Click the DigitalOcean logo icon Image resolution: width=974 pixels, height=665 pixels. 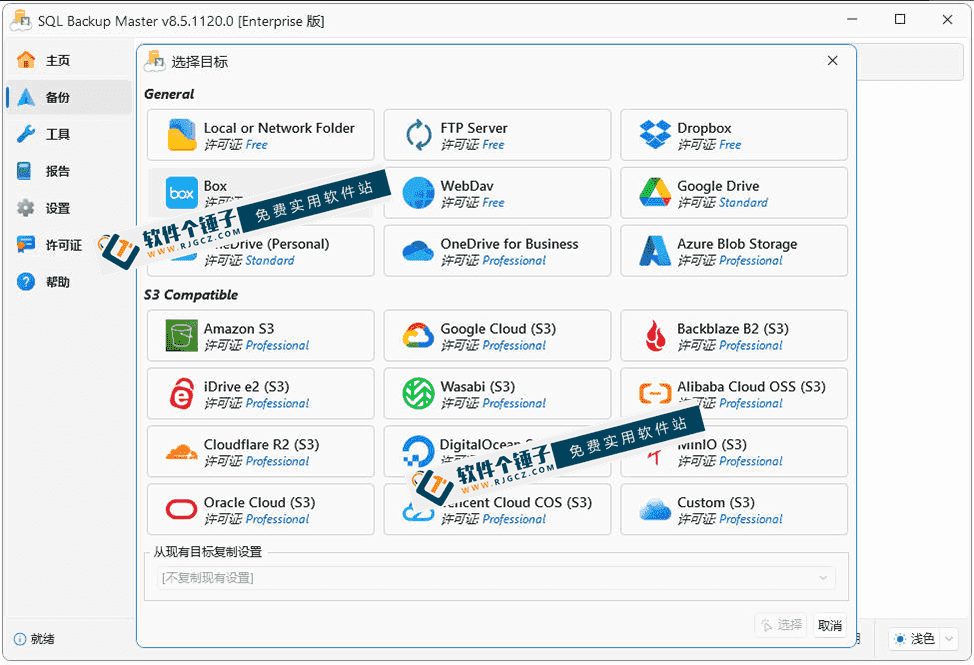click(418, 451)
